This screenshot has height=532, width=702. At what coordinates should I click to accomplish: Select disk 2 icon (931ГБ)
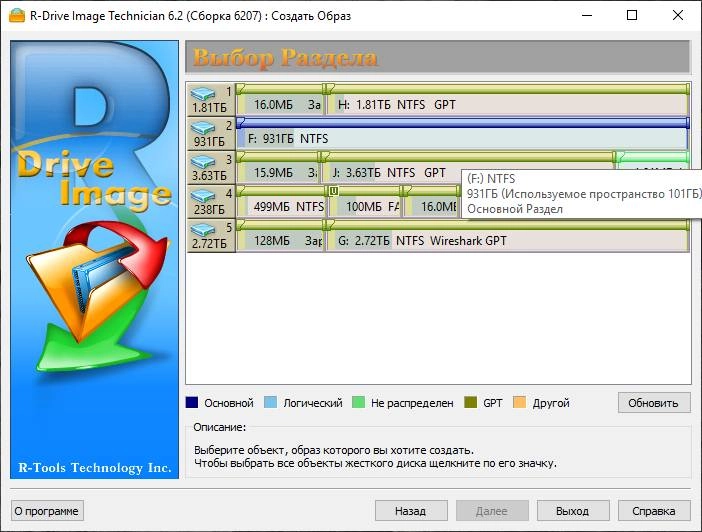tap(211, 133)
